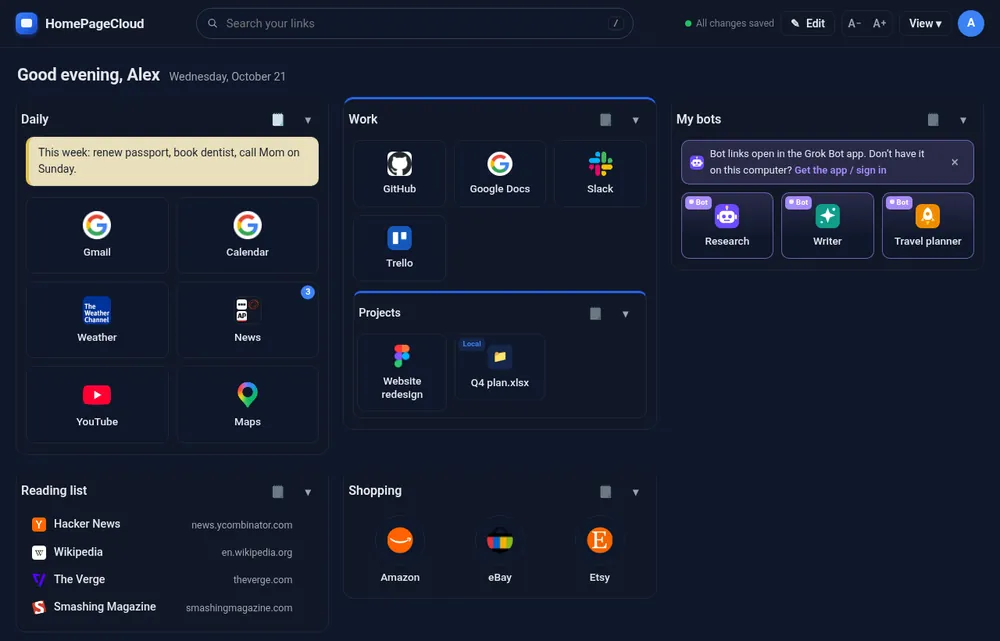Launch the Travel planner bot
The height and width of the screenshot is (641, 1000).
tap(928, 226)
